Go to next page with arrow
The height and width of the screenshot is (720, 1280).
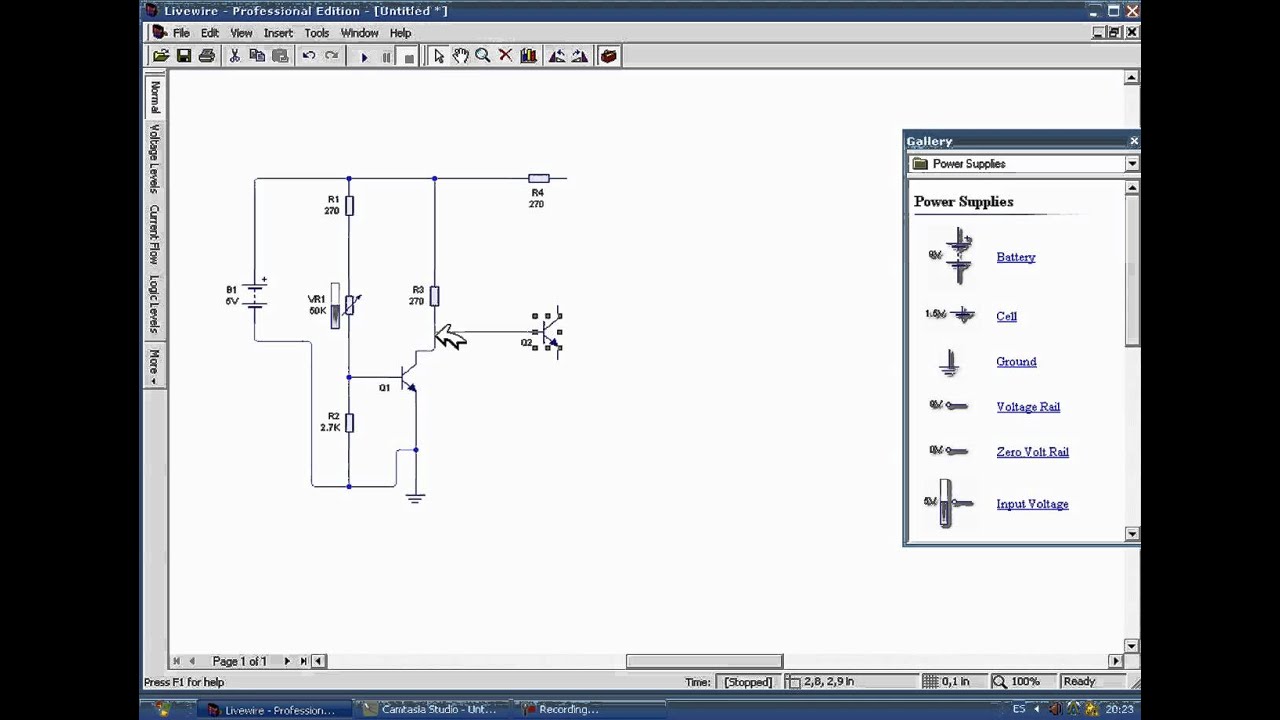point(286,661)
